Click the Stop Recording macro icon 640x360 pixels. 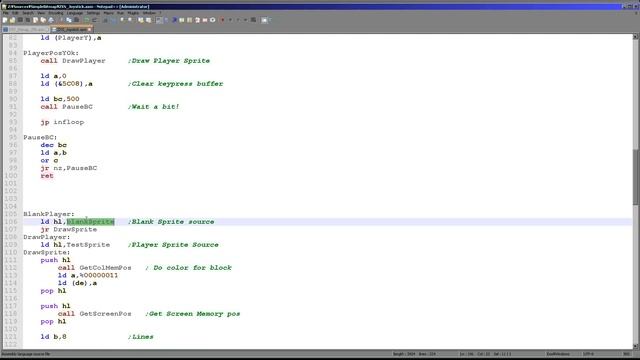click(230, 20)
